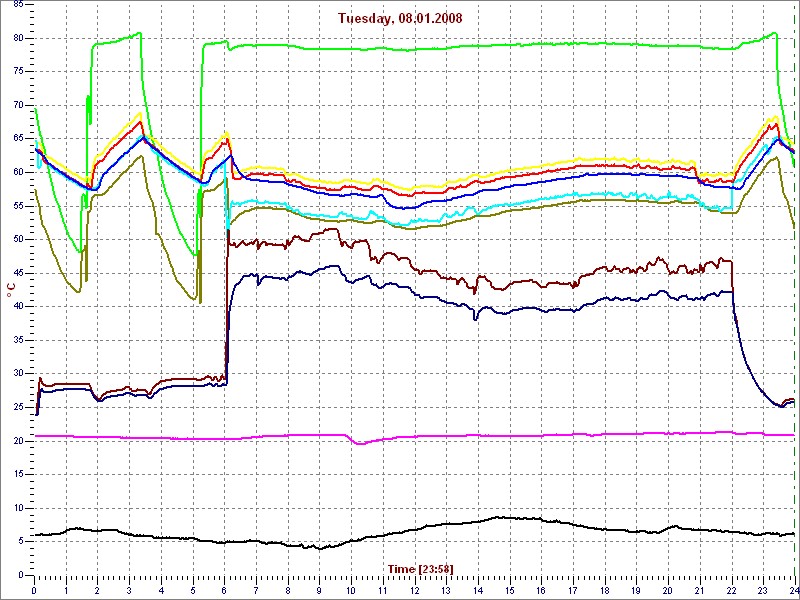Click the "Time [23:58]" axis caption
Viewport: 800px width, 600px height.
point(420,569)
